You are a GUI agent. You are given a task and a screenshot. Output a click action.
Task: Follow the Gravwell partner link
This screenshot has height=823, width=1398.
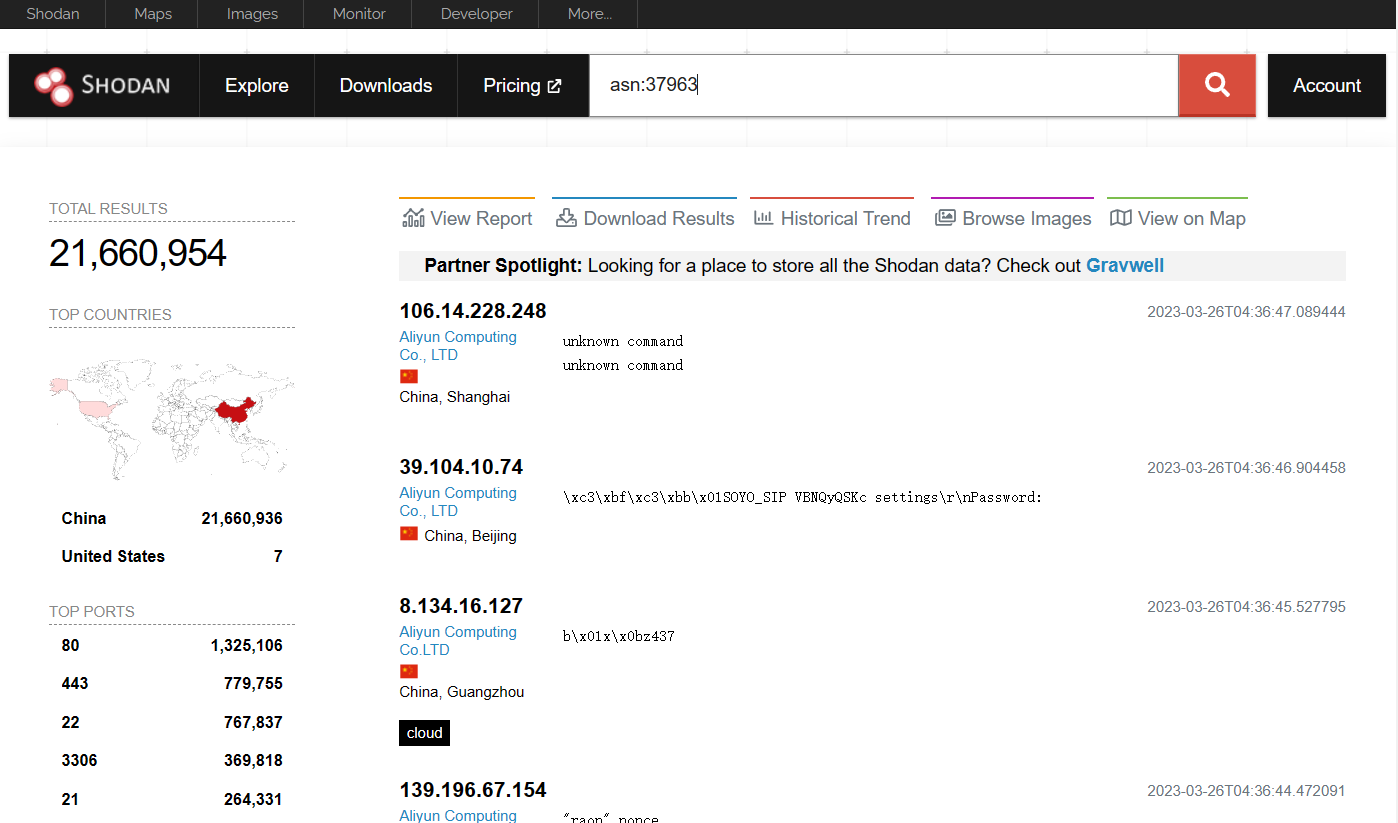coord(1125,266)
